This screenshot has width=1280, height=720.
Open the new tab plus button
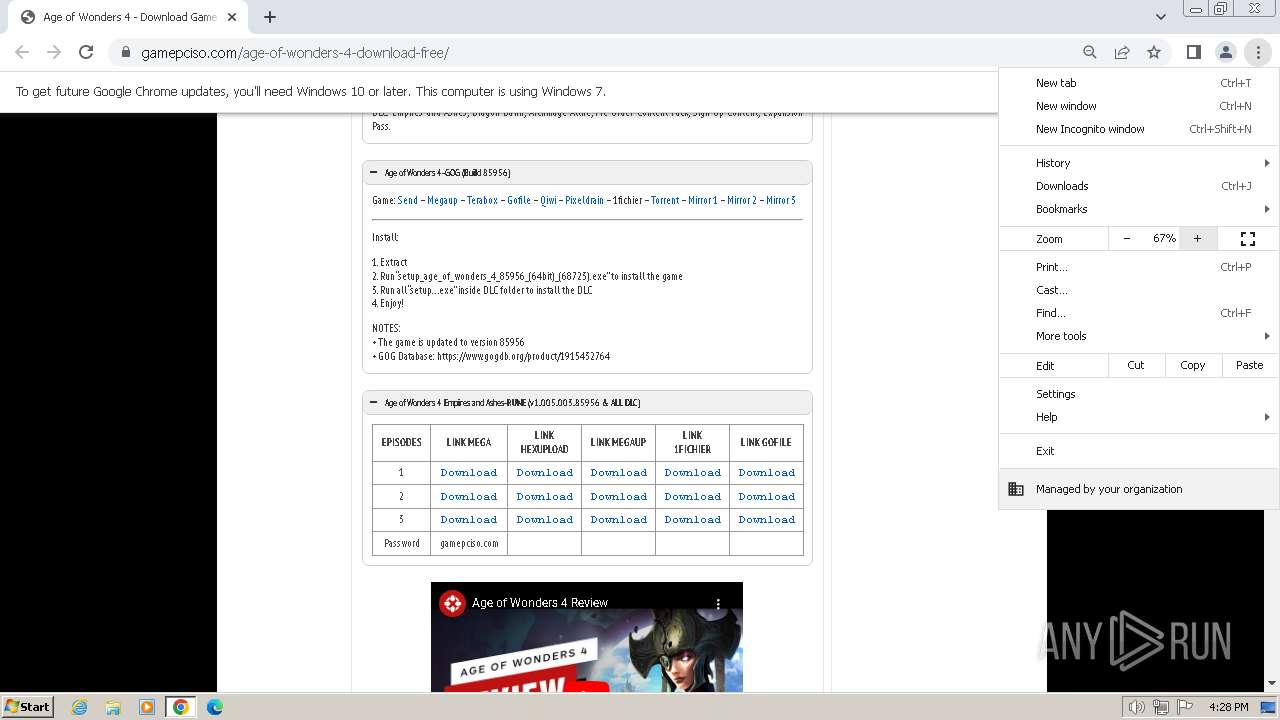pyautogui.click(x=270, y=17)
